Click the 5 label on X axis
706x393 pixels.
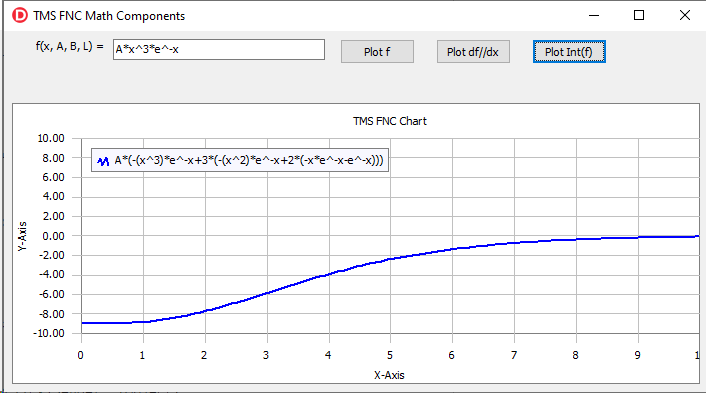390,355
